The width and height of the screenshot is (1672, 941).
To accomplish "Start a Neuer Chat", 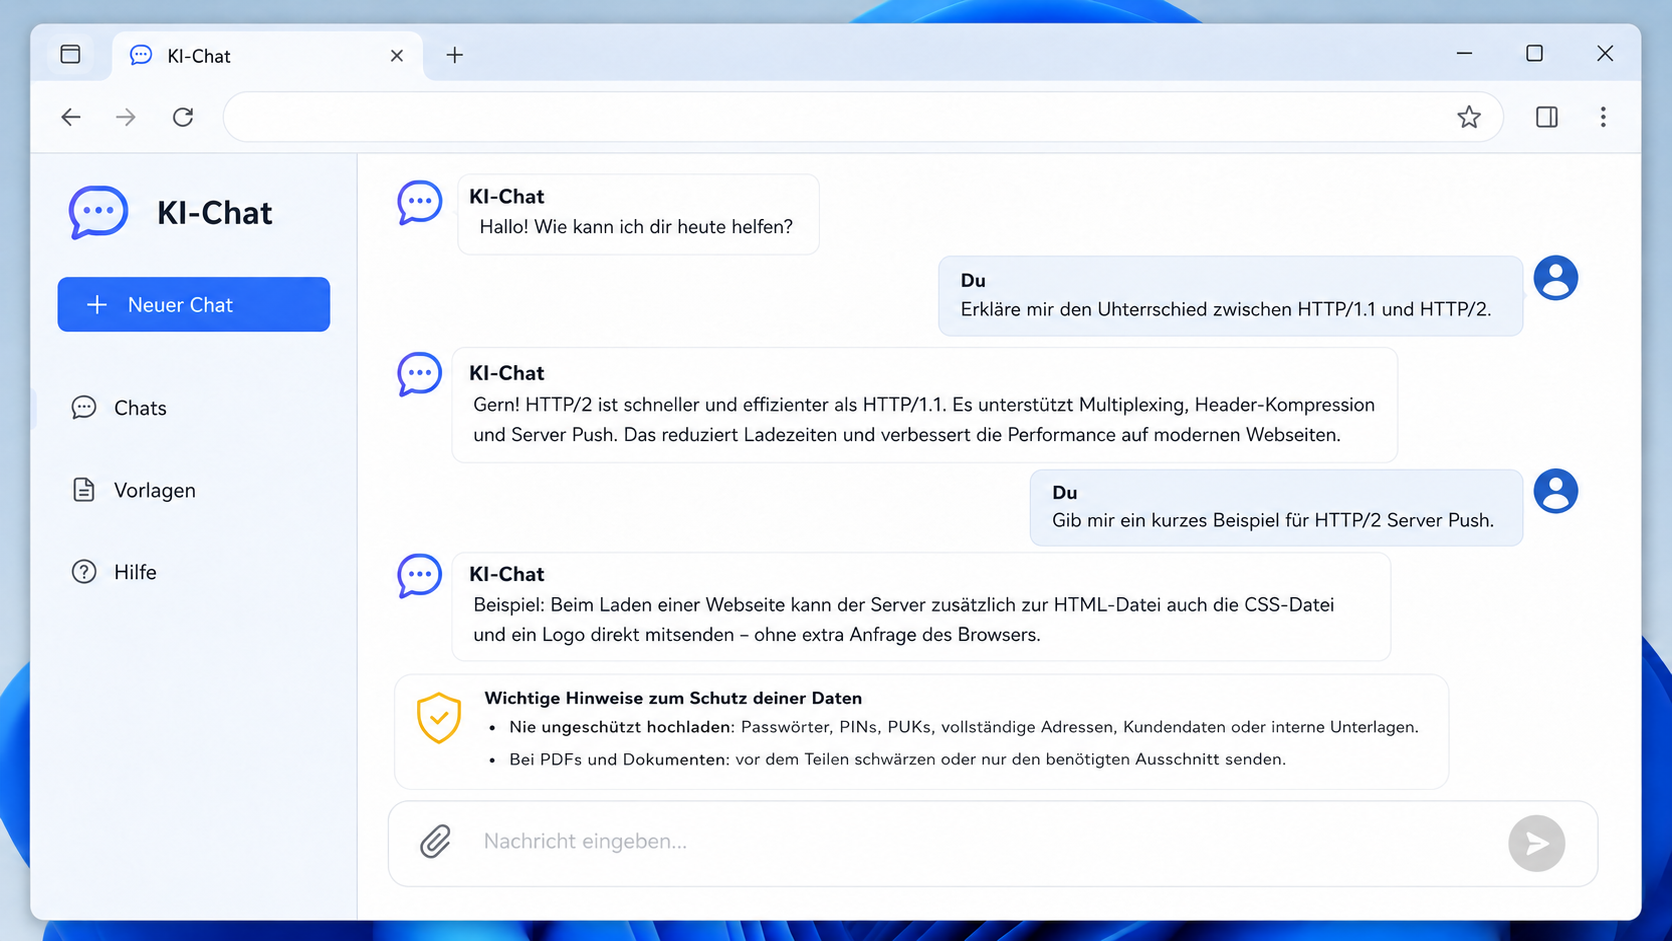I will click(194, 304).
